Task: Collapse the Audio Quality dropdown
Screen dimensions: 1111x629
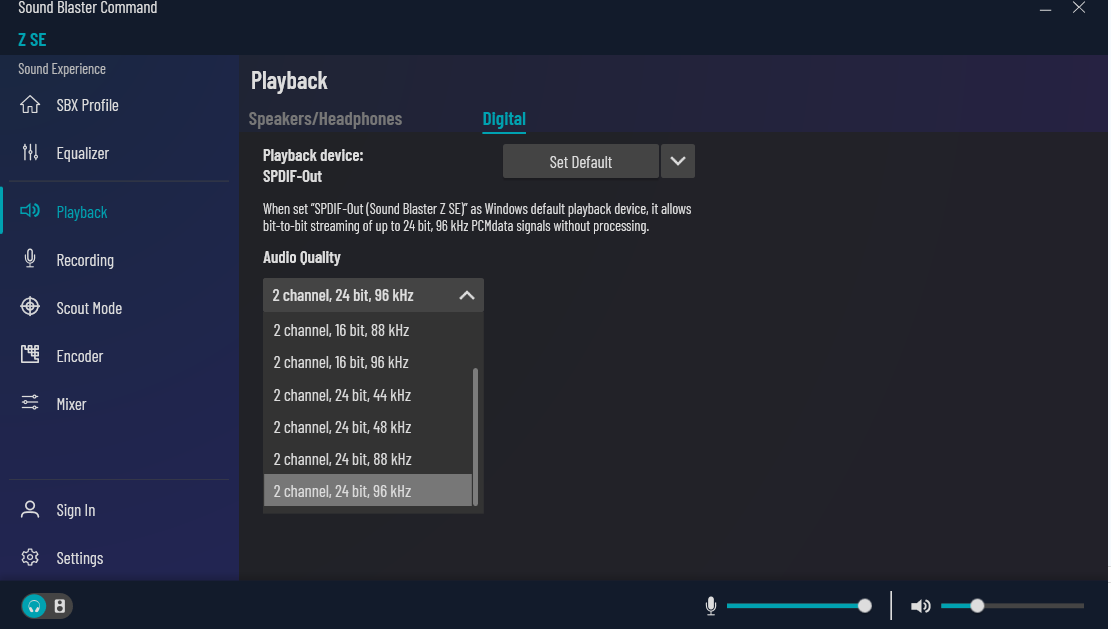Action: tap(466, 295)
